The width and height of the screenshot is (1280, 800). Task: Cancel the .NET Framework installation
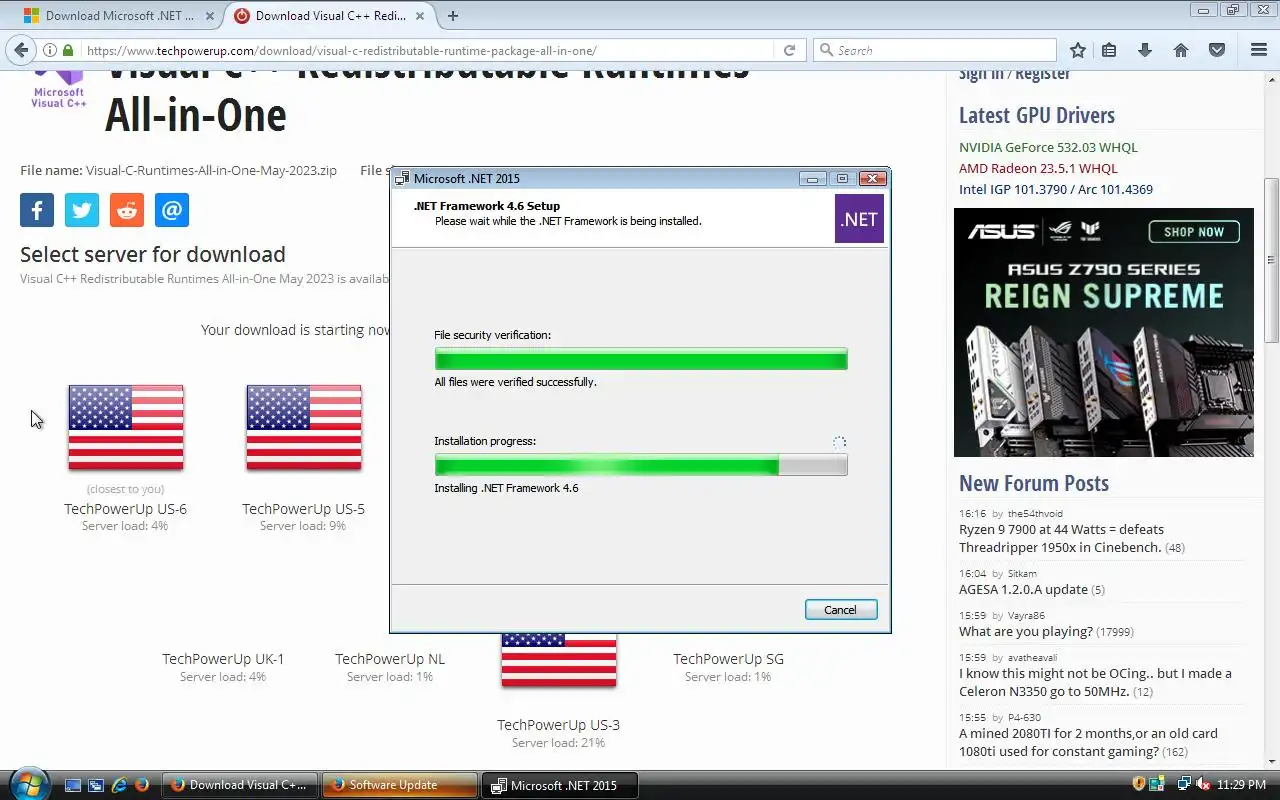[841, 610]
